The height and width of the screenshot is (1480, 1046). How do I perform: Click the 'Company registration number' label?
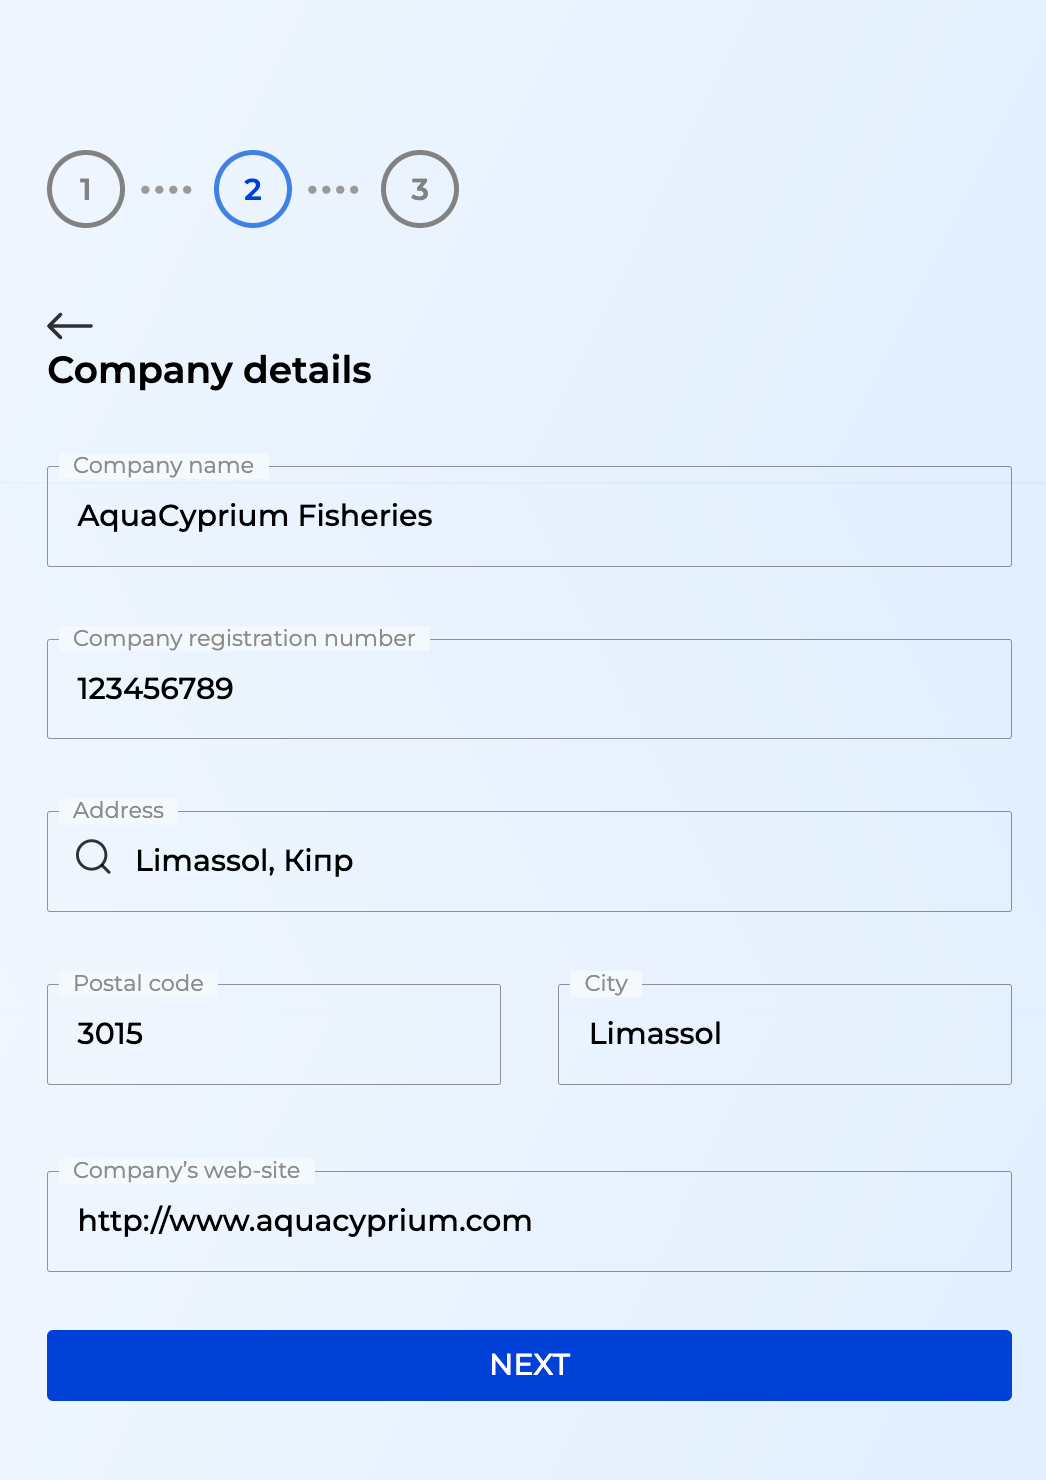point(244,638)
